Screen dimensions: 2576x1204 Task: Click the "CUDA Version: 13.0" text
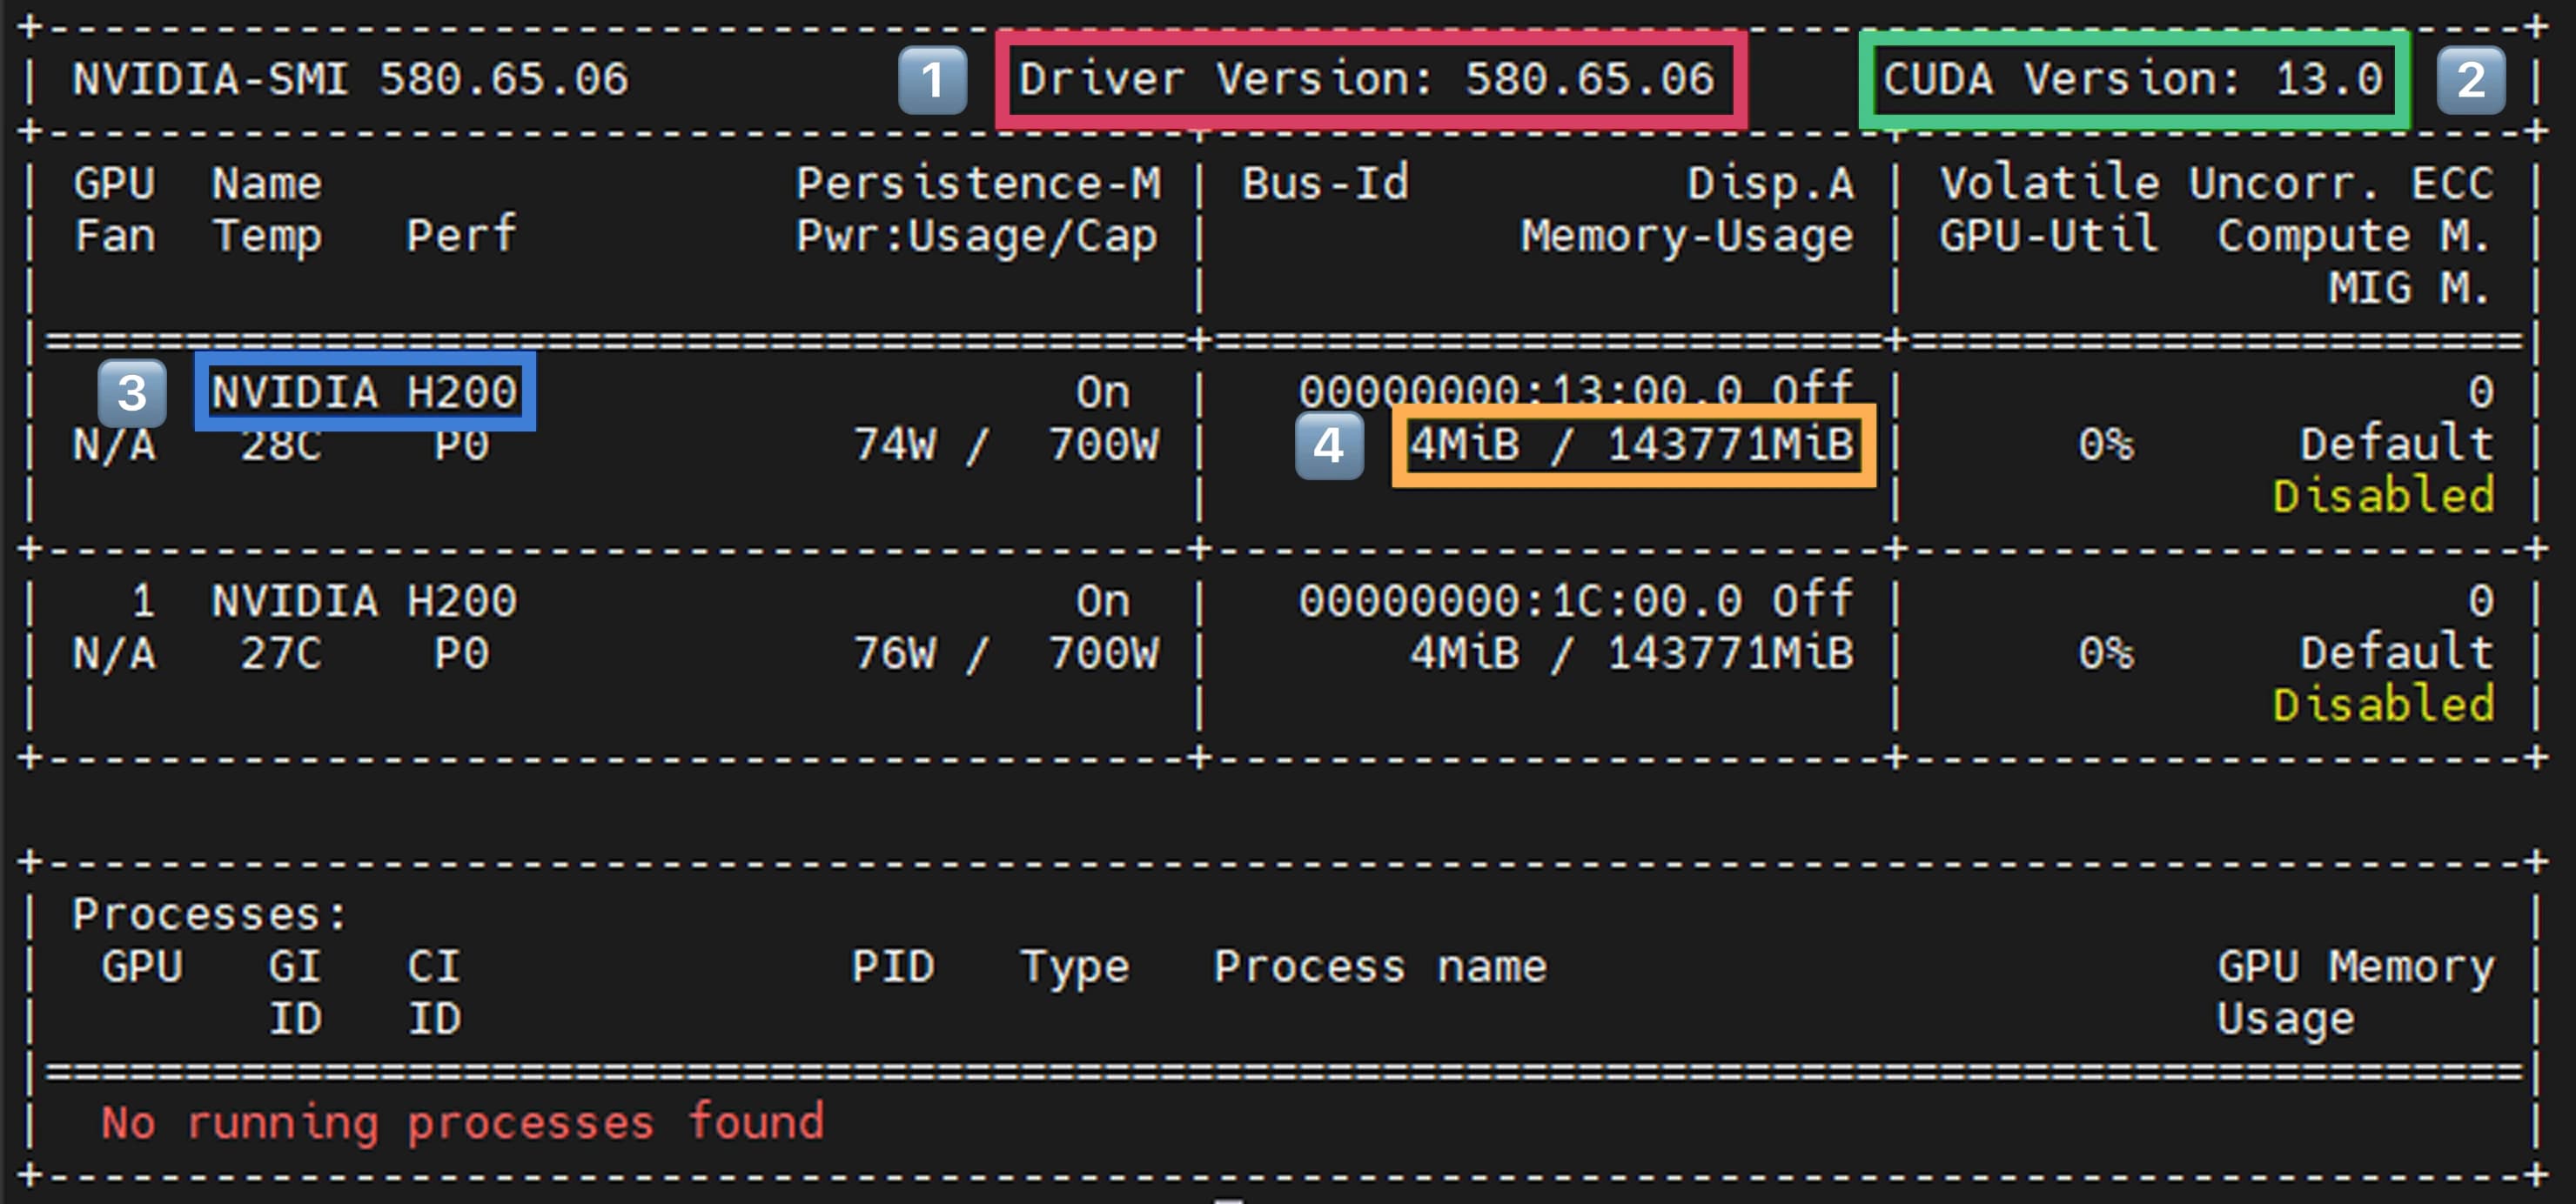click(2133, 79)
